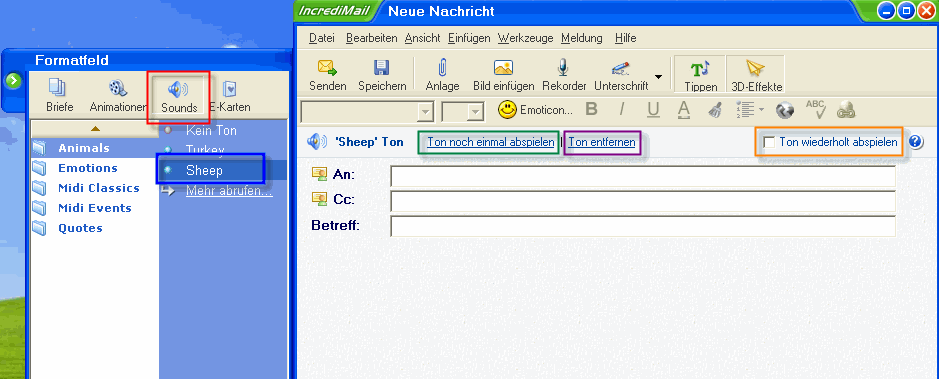The image size is (939, 379).
Task: Open the Datei menu
Action: pos(322,38)
